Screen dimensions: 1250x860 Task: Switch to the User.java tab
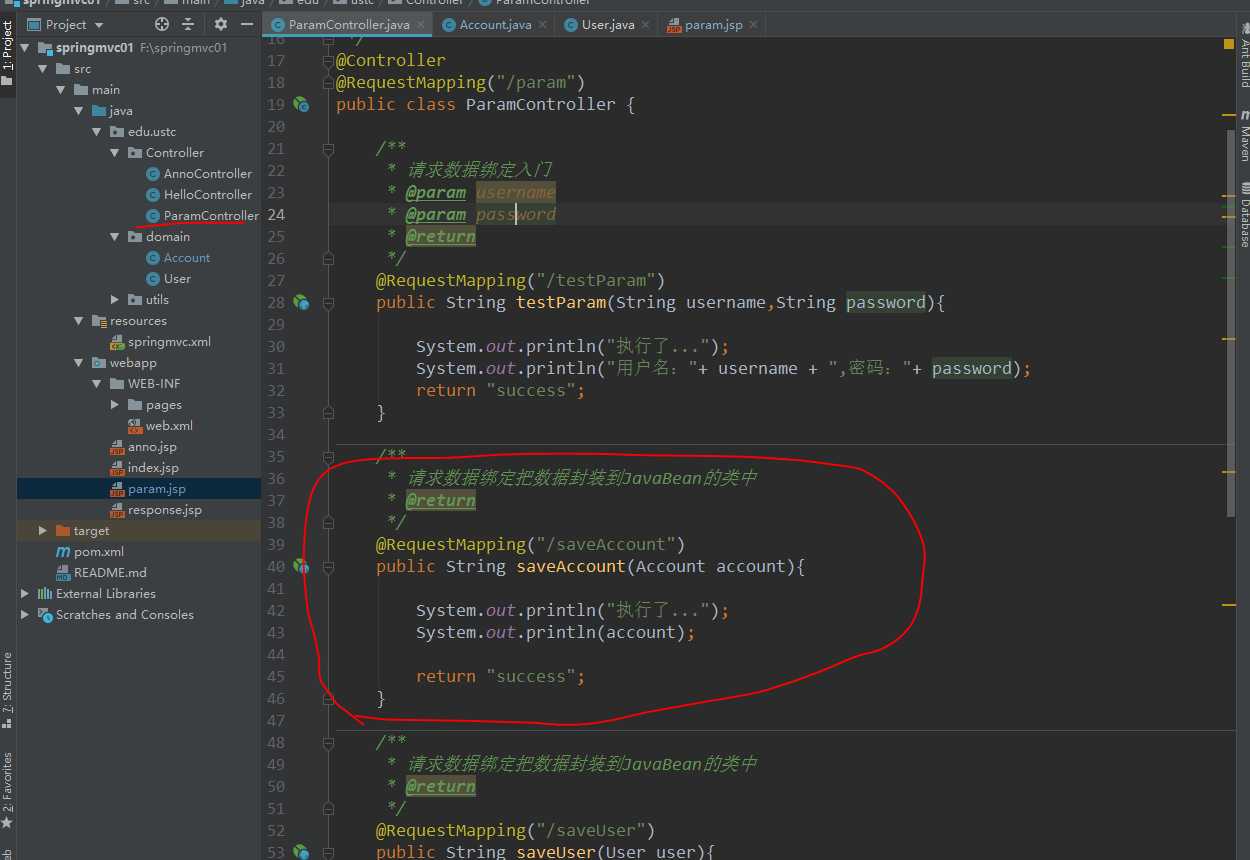606,25
